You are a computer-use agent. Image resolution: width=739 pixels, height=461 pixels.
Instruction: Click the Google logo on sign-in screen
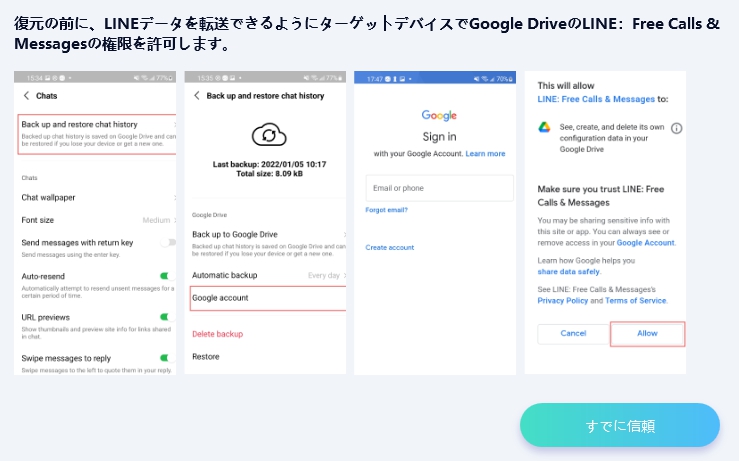(439, 115)
